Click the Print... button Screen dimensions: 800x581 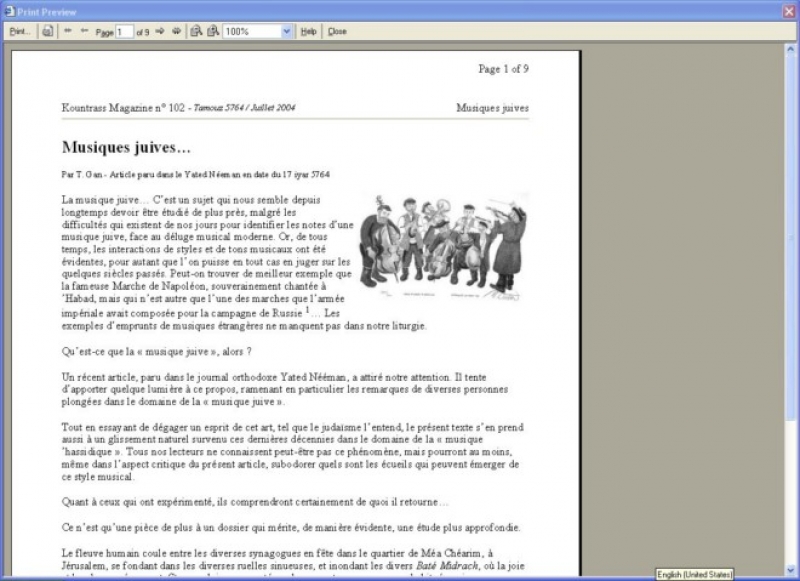(x=20, y=32)
